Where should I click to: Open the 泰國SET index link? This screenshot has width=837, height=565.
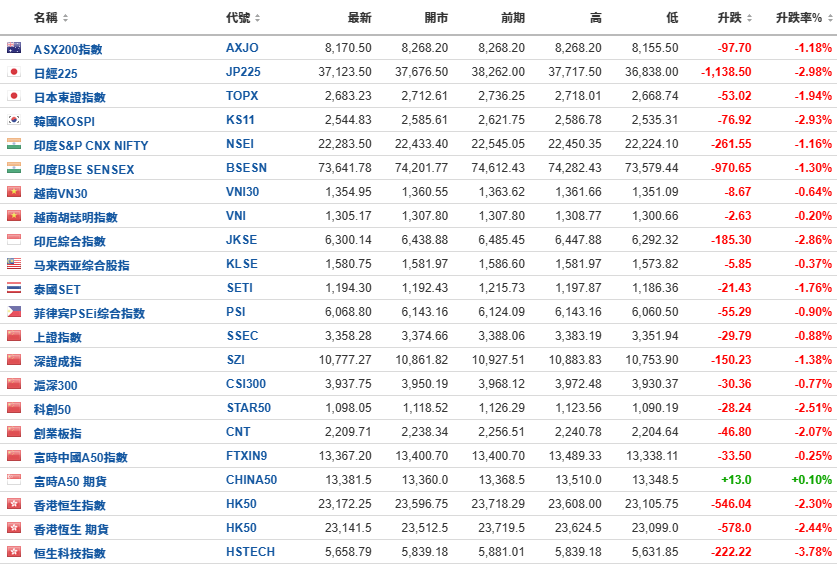(x=57, y=289)
